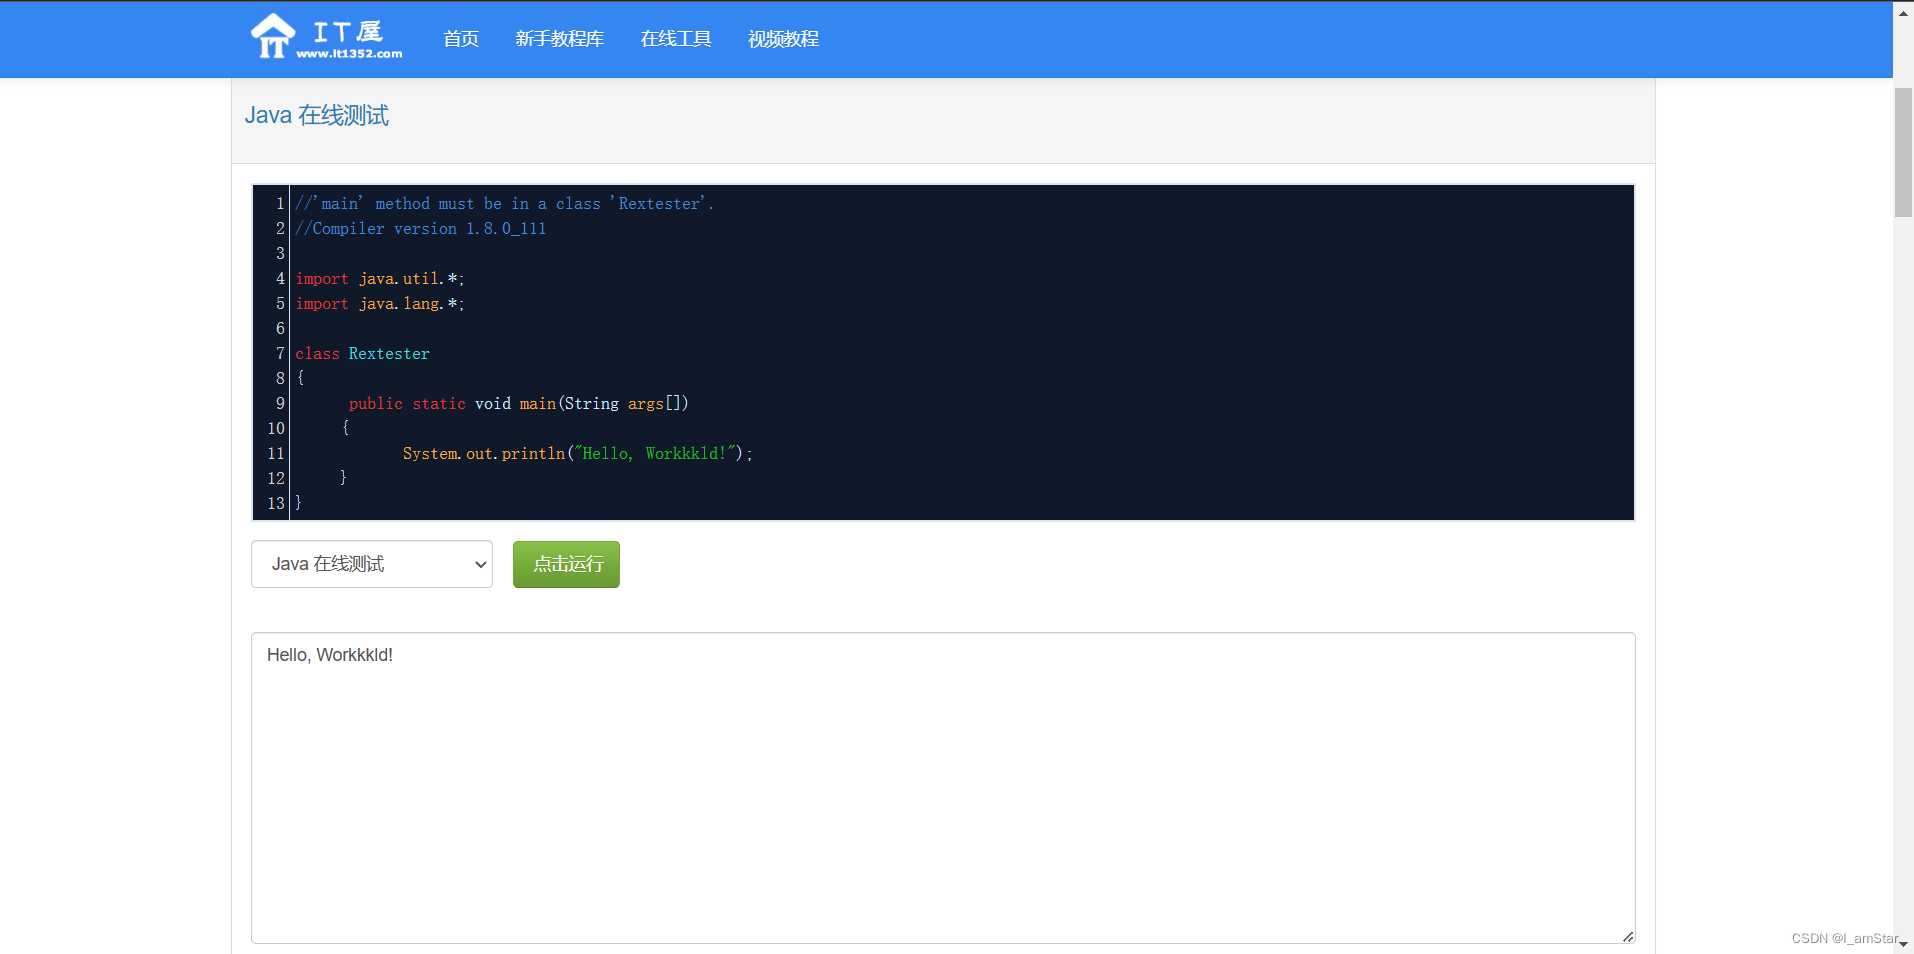Click line number 13 in the gutter
Viewport: 1914px width, 954px height.
click(x=276, y=503)
